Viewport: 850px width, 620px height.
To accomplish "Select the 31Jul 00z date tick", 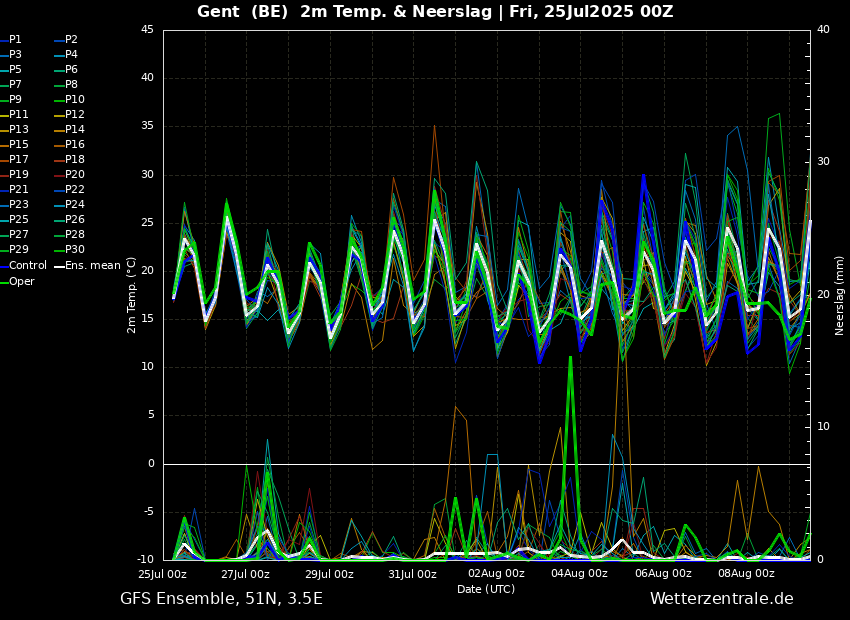I will 412,574.
